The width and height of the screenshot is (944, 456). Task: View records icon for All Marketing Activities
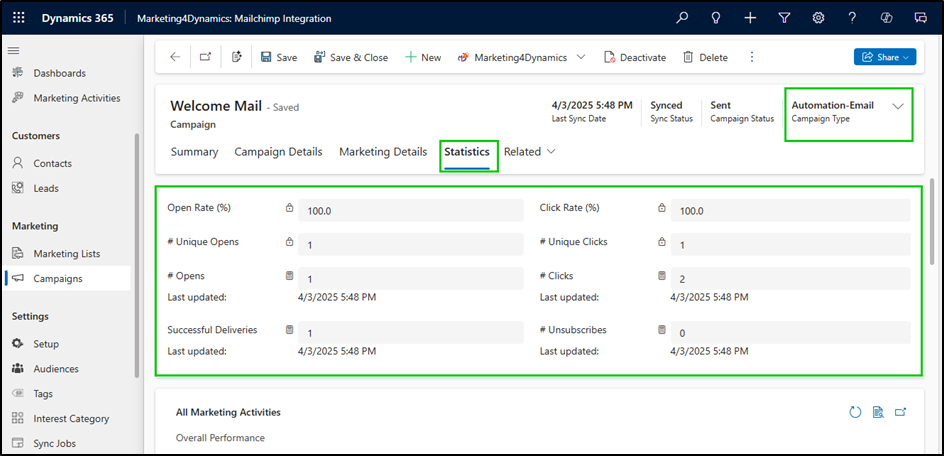point(878,412)
